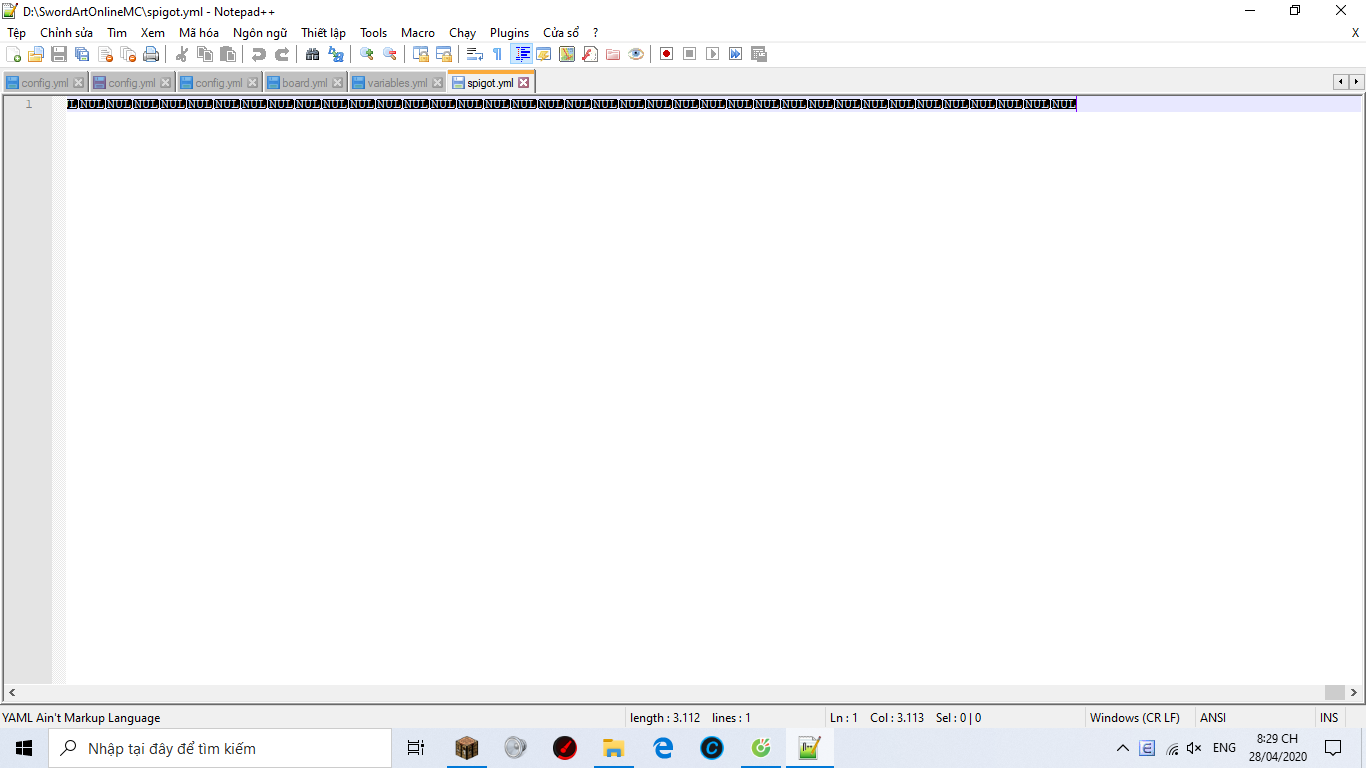Click the toolbar Close document icon
This screenshot has width=1366, height=768.
click(105, 54)
